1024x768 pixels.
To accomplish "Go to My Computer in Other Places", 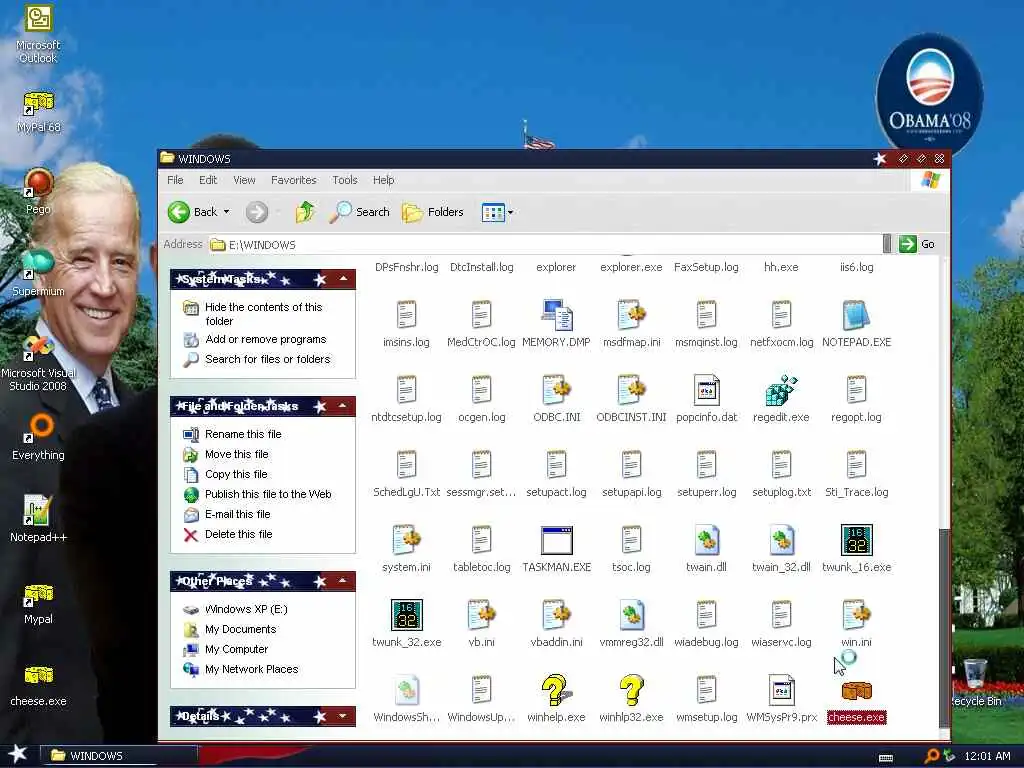I will [236, 649].
